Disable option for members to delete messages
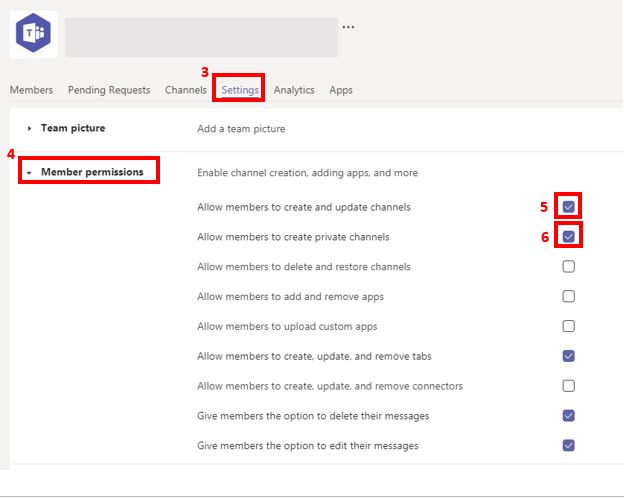 coord(568,416)
